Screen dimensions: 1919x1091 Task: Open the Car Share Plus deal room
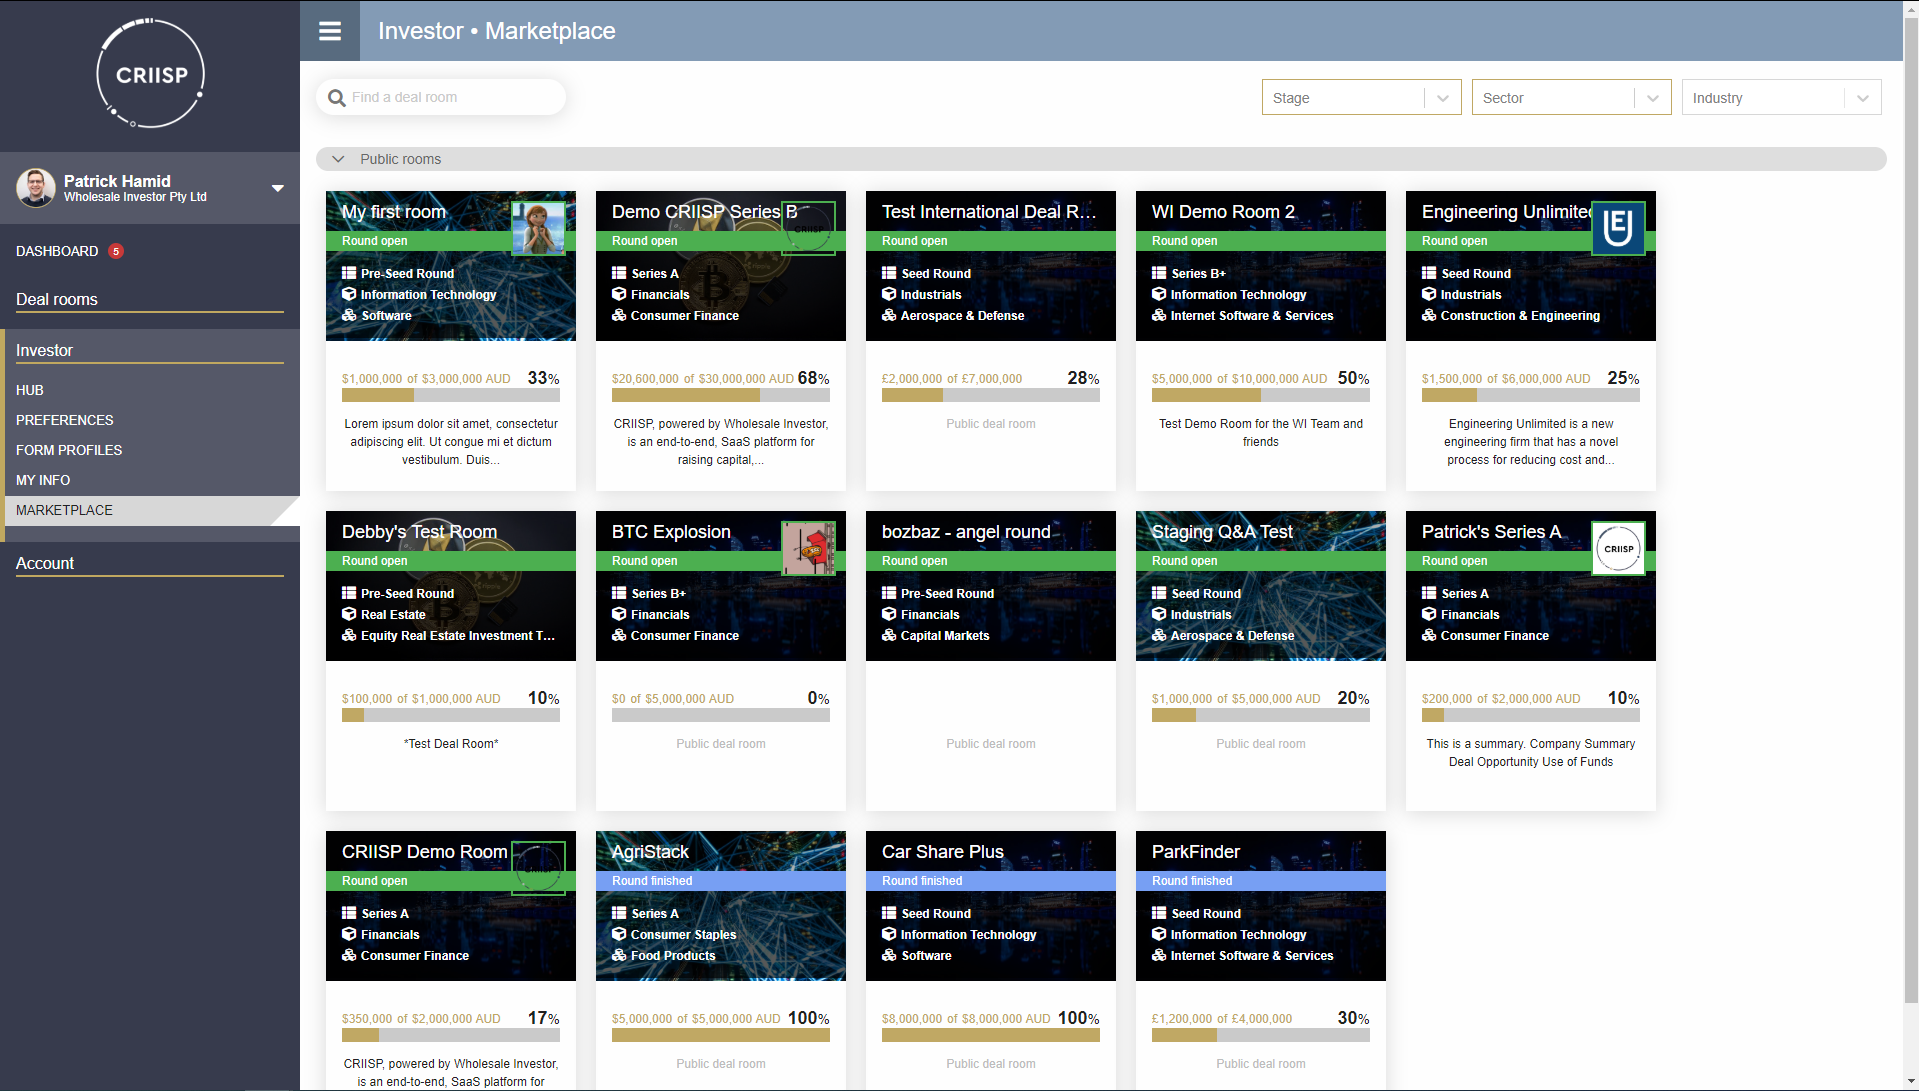click(943, 852)
